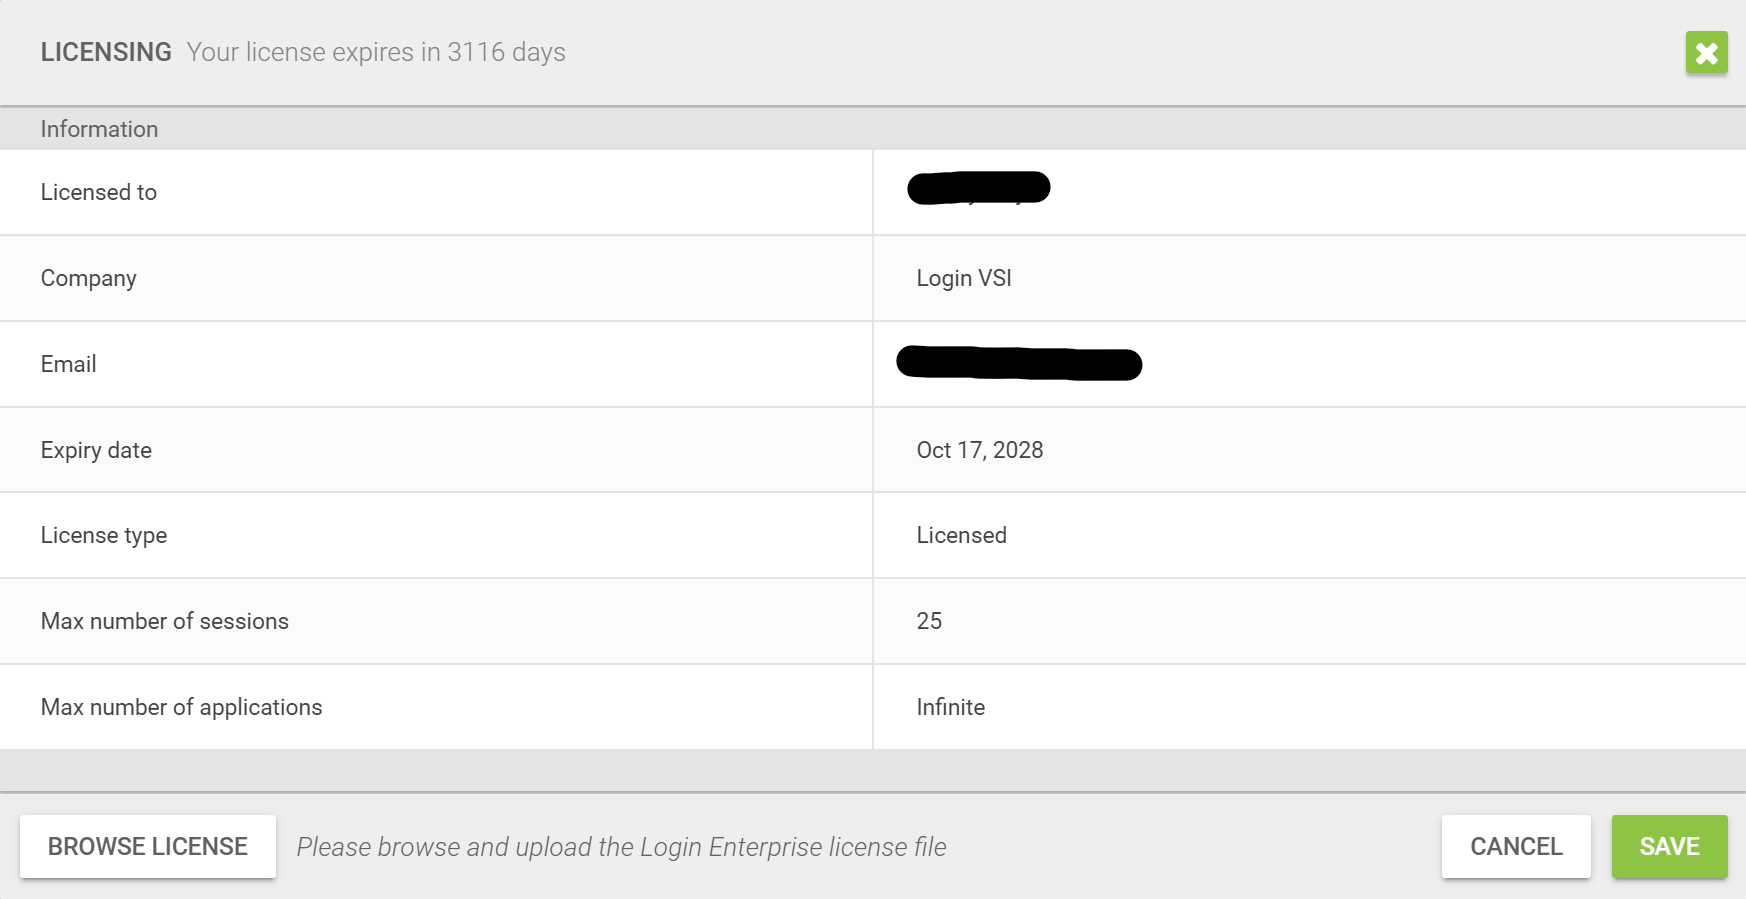Select the Login VSI company value
The height and width of the screenshot is (899, 1746).
tap(963, 278)
